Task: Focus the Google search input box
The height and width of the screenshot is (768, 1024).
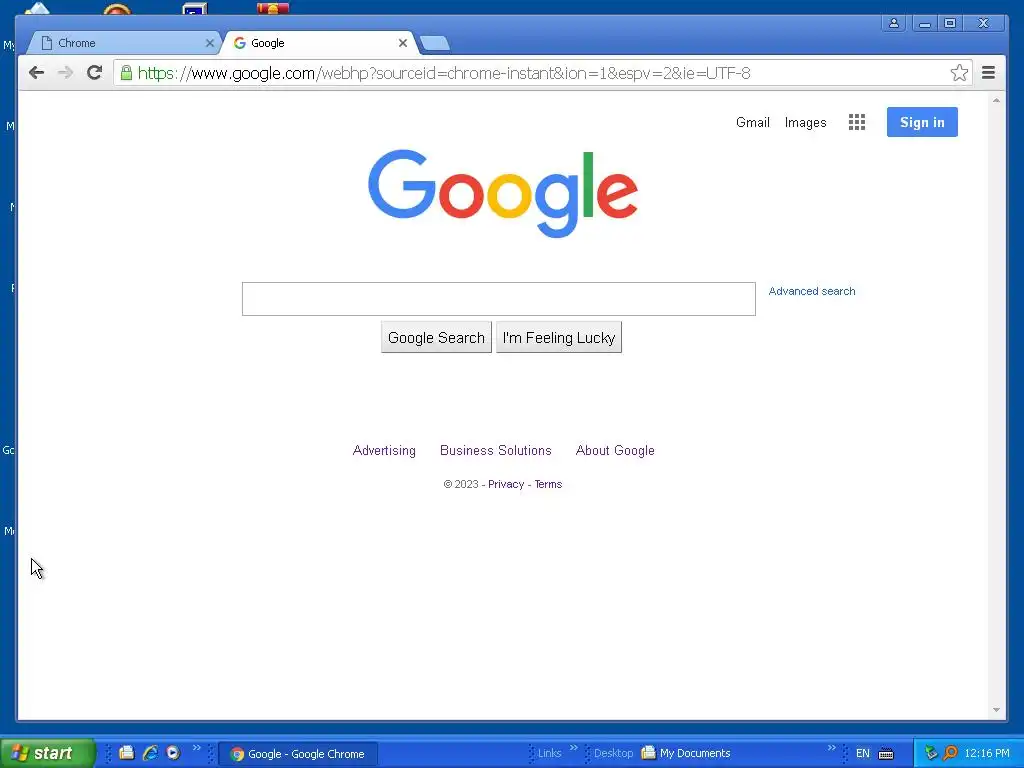Action: click(498, 299)
